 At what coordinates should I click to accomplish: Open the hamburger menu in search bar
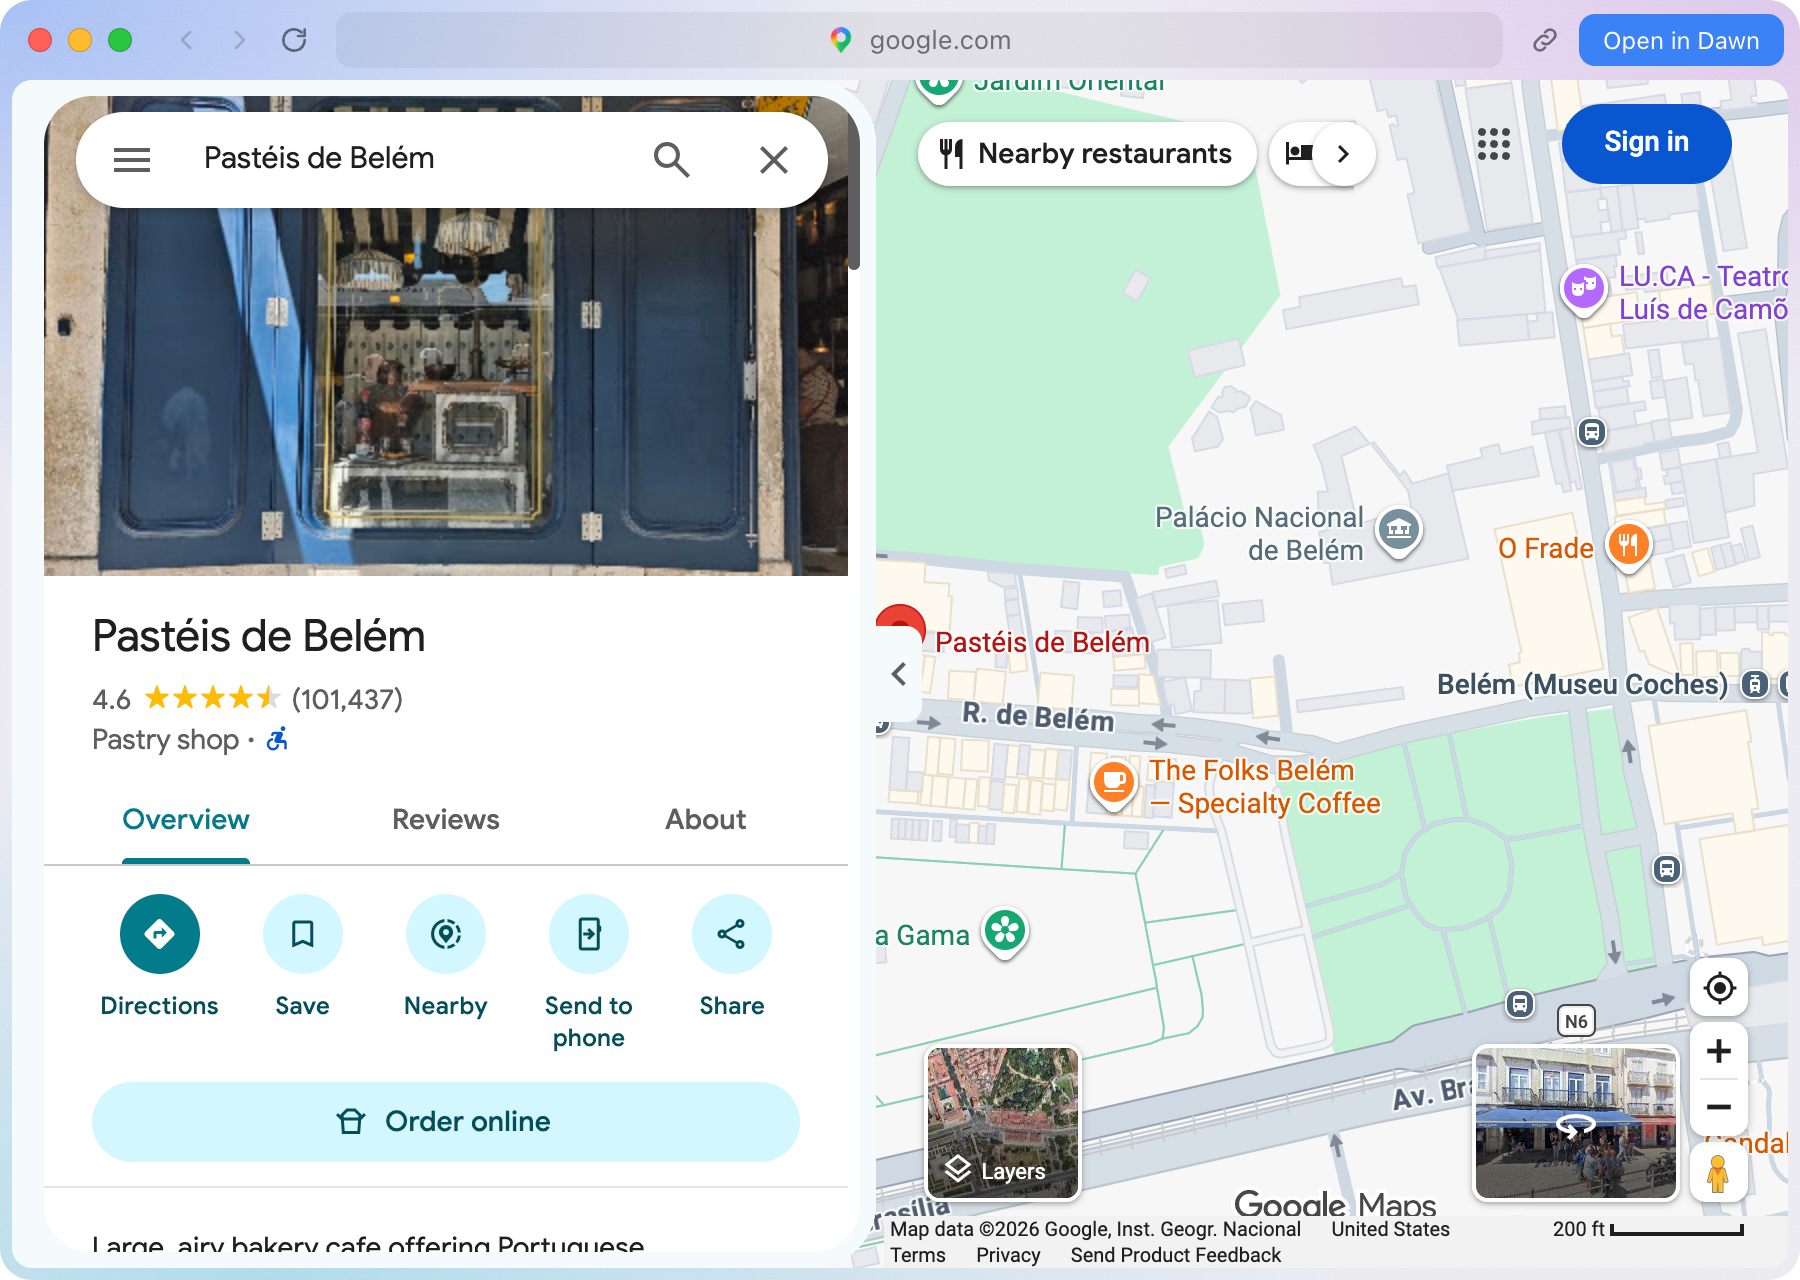pos(132,159)
